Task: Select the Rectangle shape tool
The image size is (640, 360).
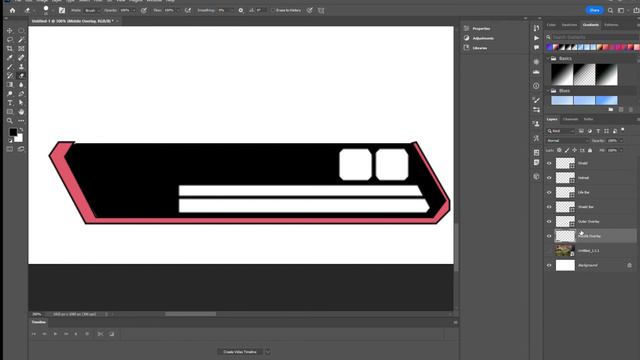Action: 9,111
